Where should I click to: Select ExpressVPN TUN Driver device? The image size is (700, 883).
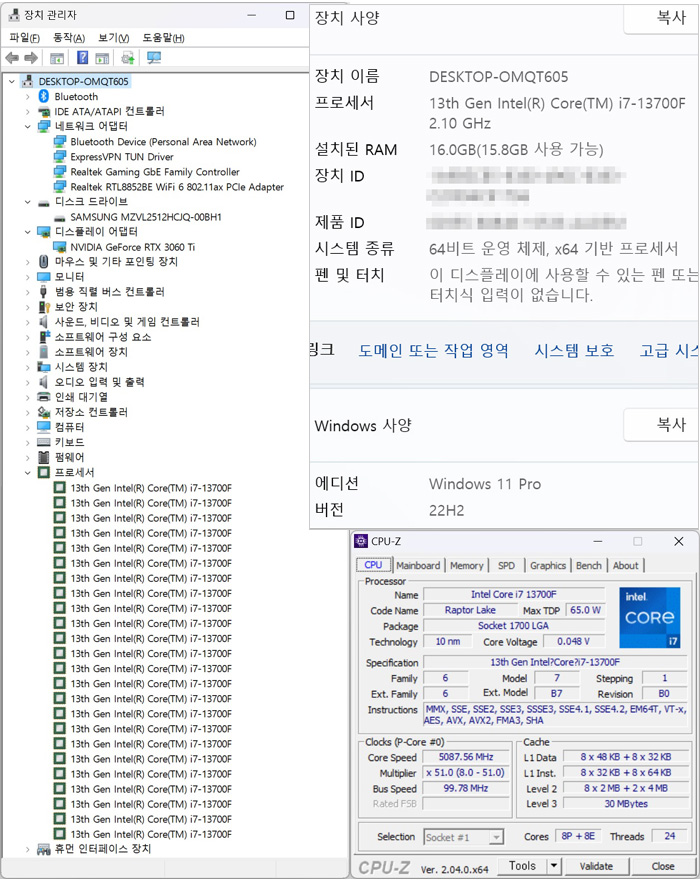tap(122, 157)
